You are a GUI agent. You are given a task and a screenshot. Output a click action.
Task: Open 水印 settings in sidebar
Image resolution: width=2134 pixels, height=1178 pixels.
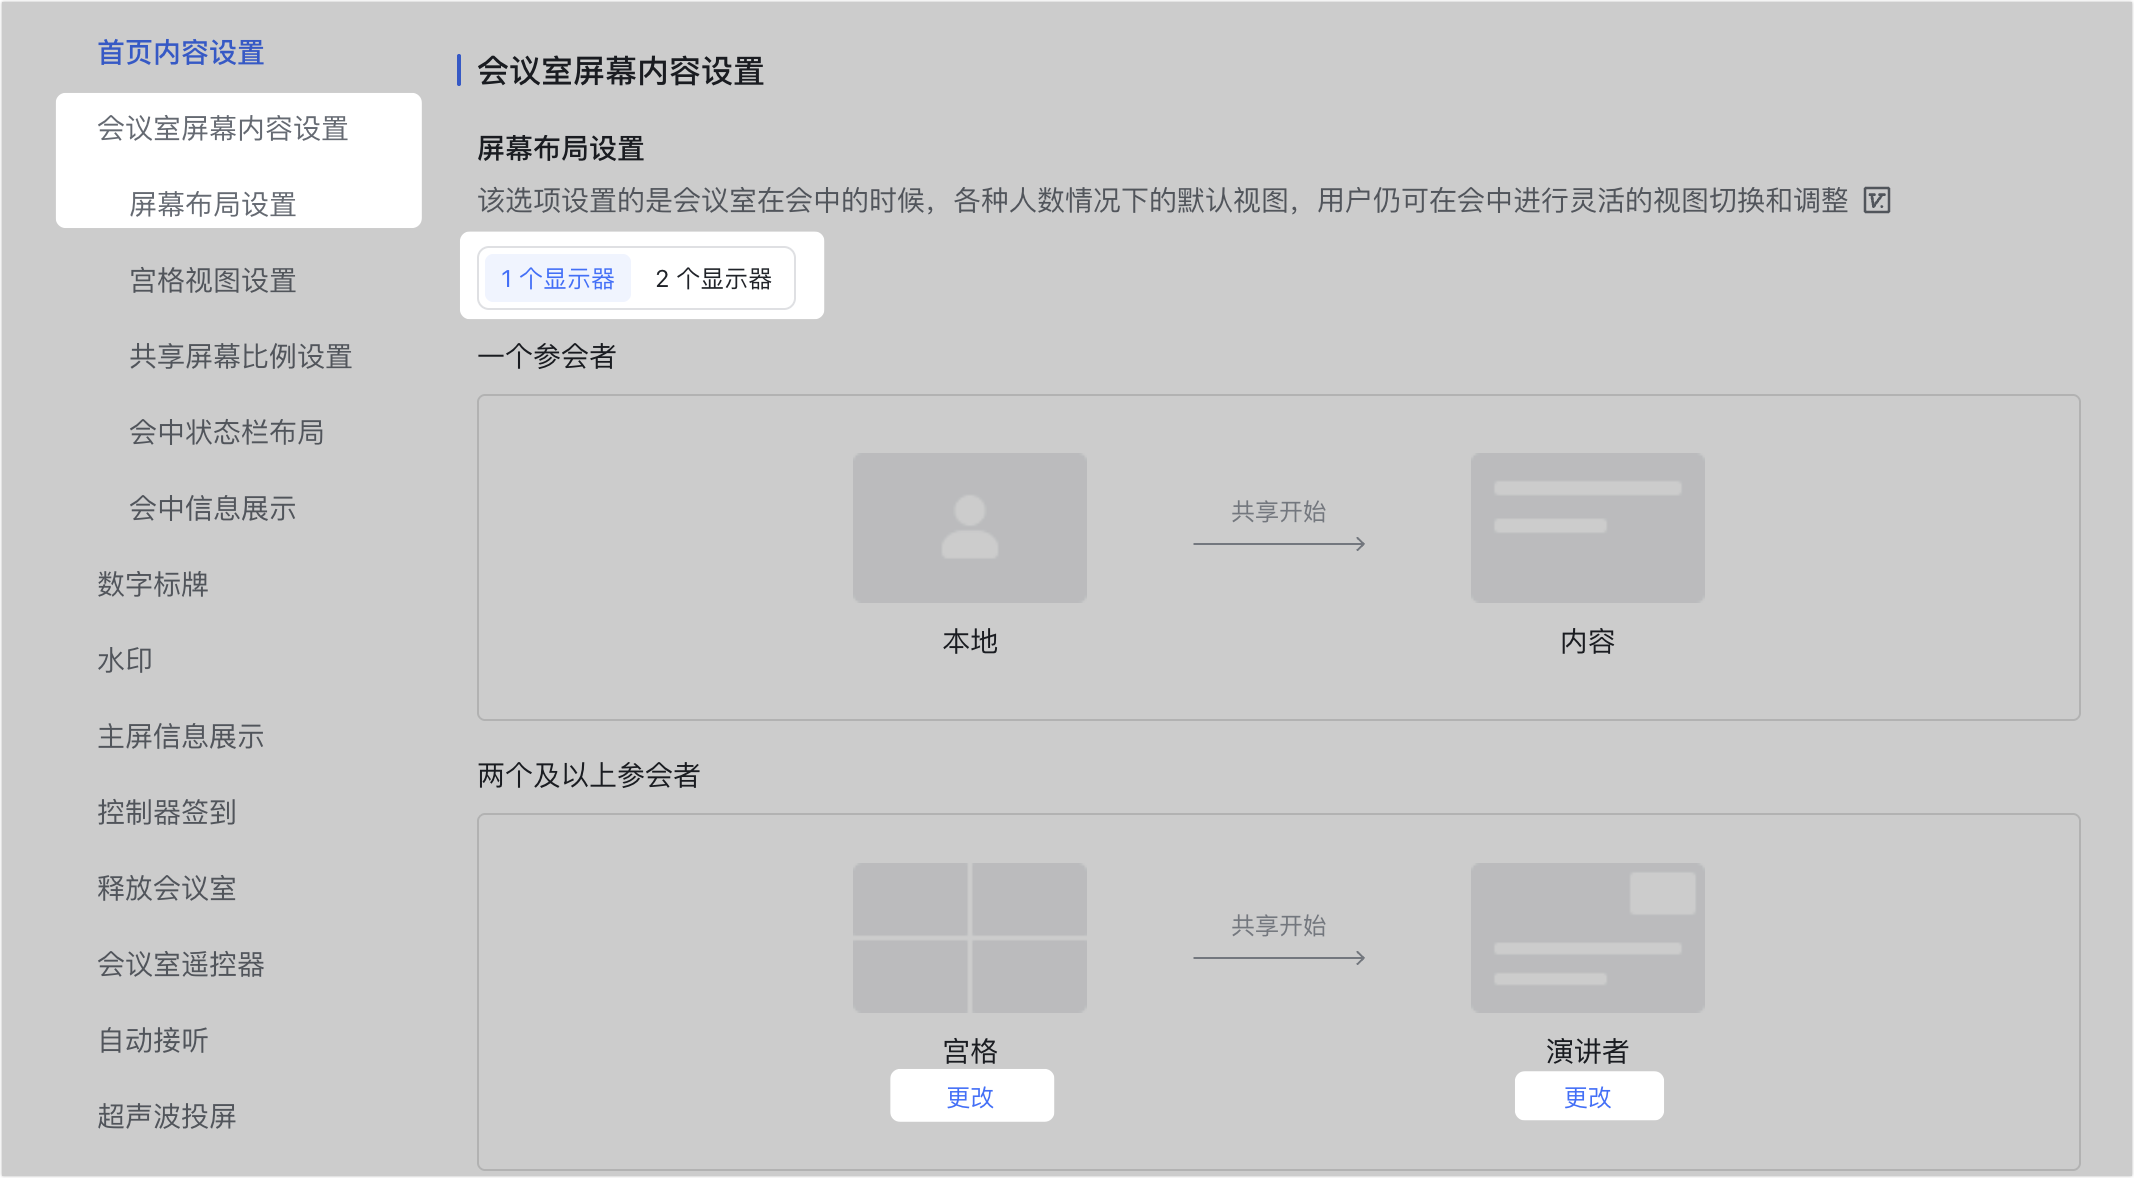pyautogui.click(x=125, y=661)
